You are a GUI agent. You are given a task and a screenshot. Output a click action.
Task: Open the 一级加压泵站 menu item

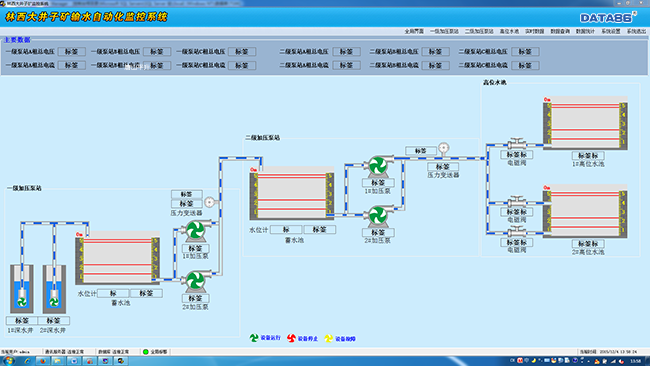(x=444, y=32)
